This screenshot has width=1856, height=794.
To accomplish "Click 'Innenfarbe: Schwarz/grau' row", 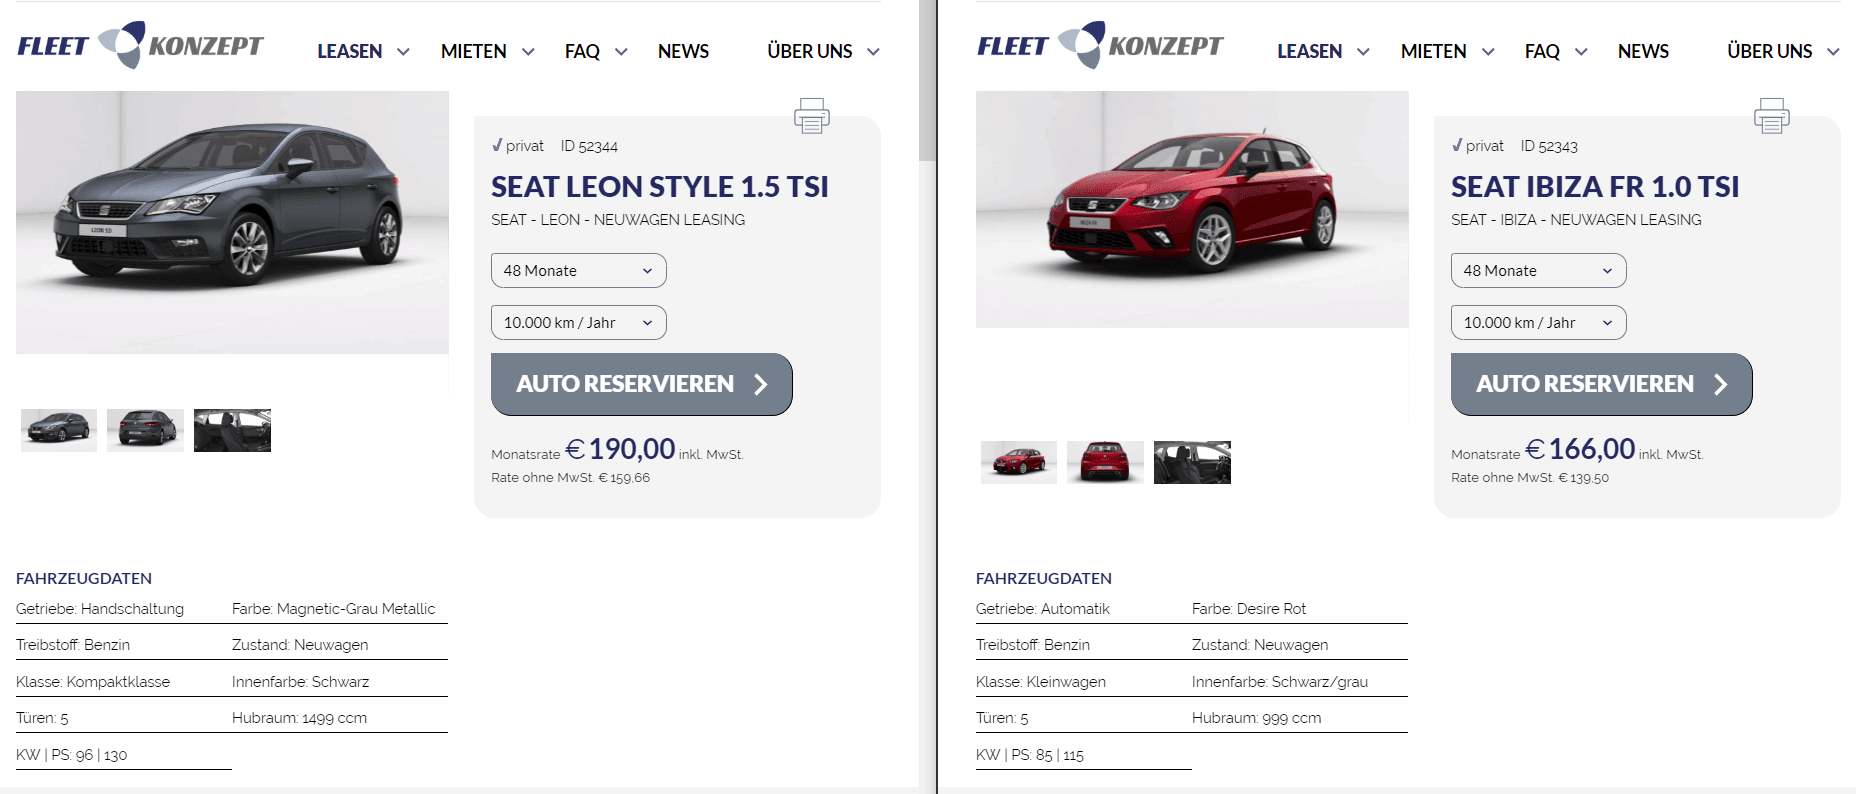I will click(x=1280, y=682).
